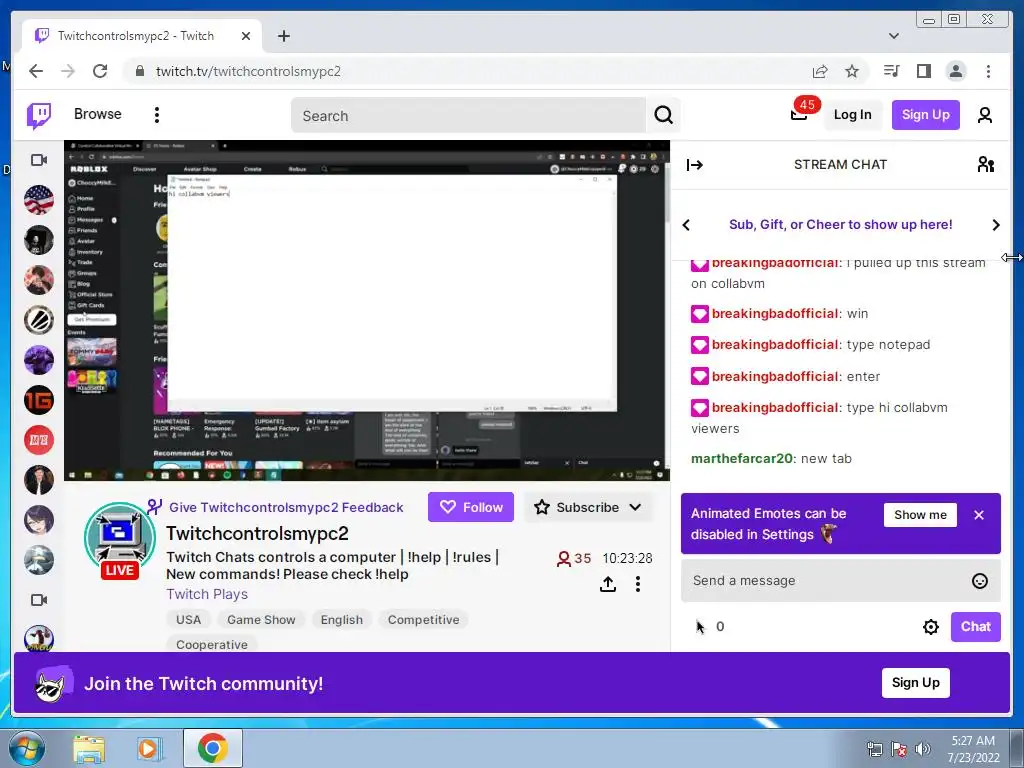Open Twitch home via purple logo
1024x768 pixels.
click(x=39, y=116)
